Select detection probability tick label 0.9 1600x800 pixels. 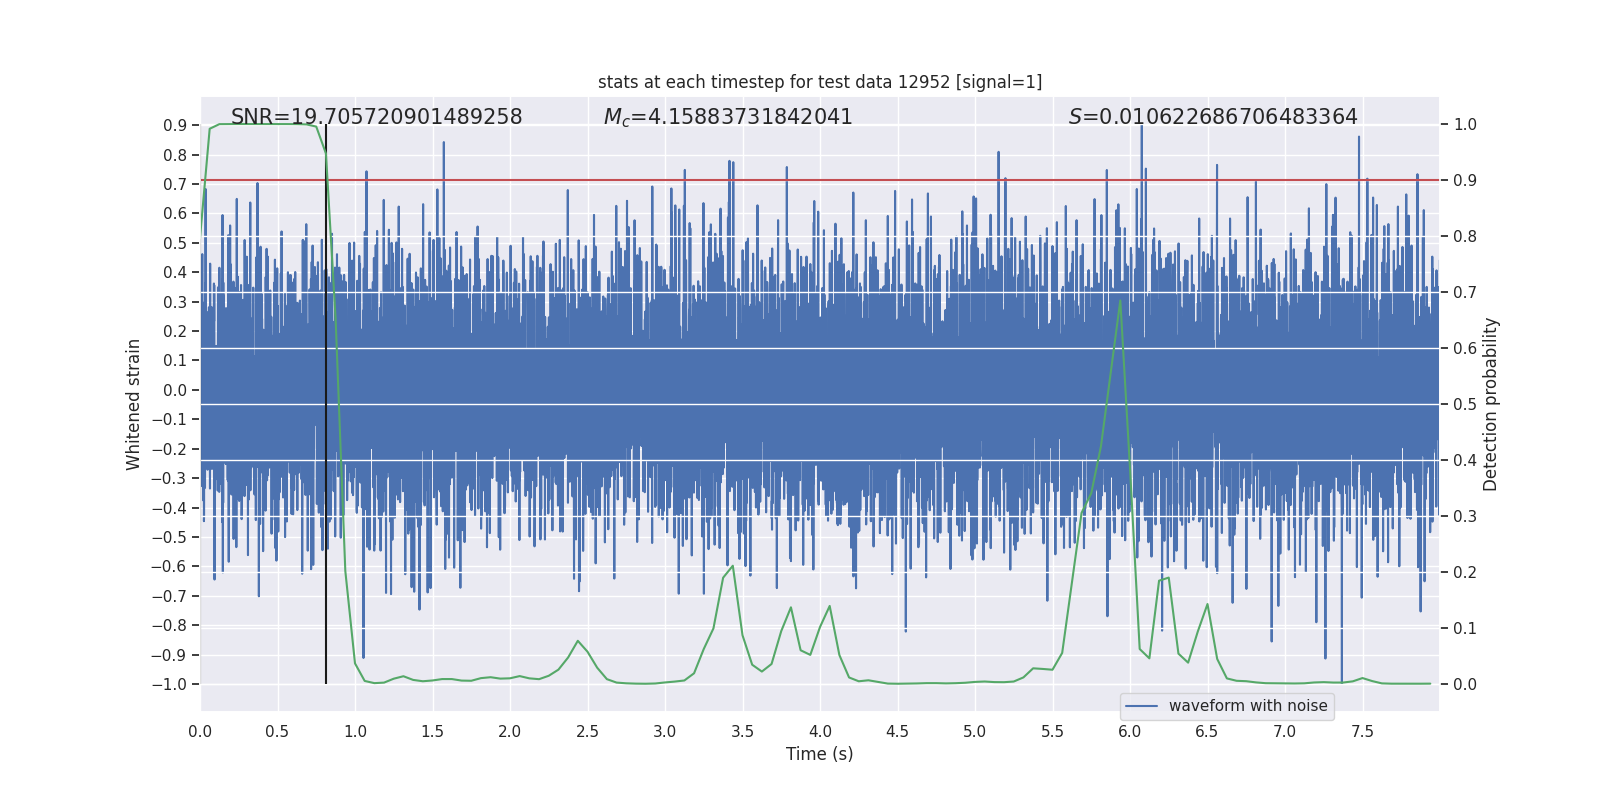pyautogui.click(x=1465, y=181)
